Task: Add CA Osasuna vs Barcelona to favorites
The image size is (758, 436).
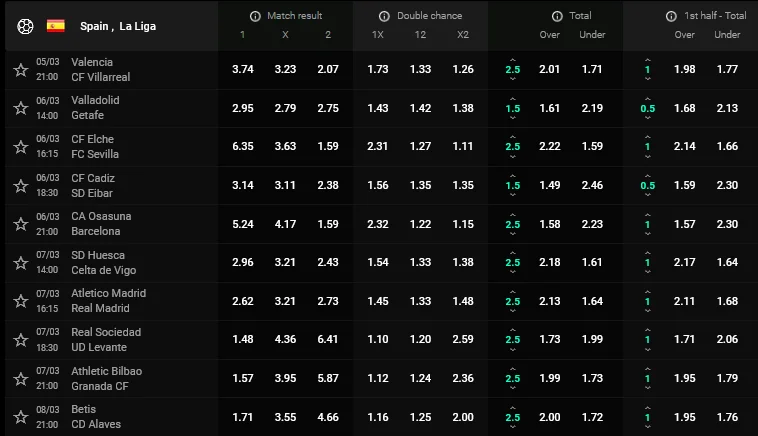Action: pos(20,224)
